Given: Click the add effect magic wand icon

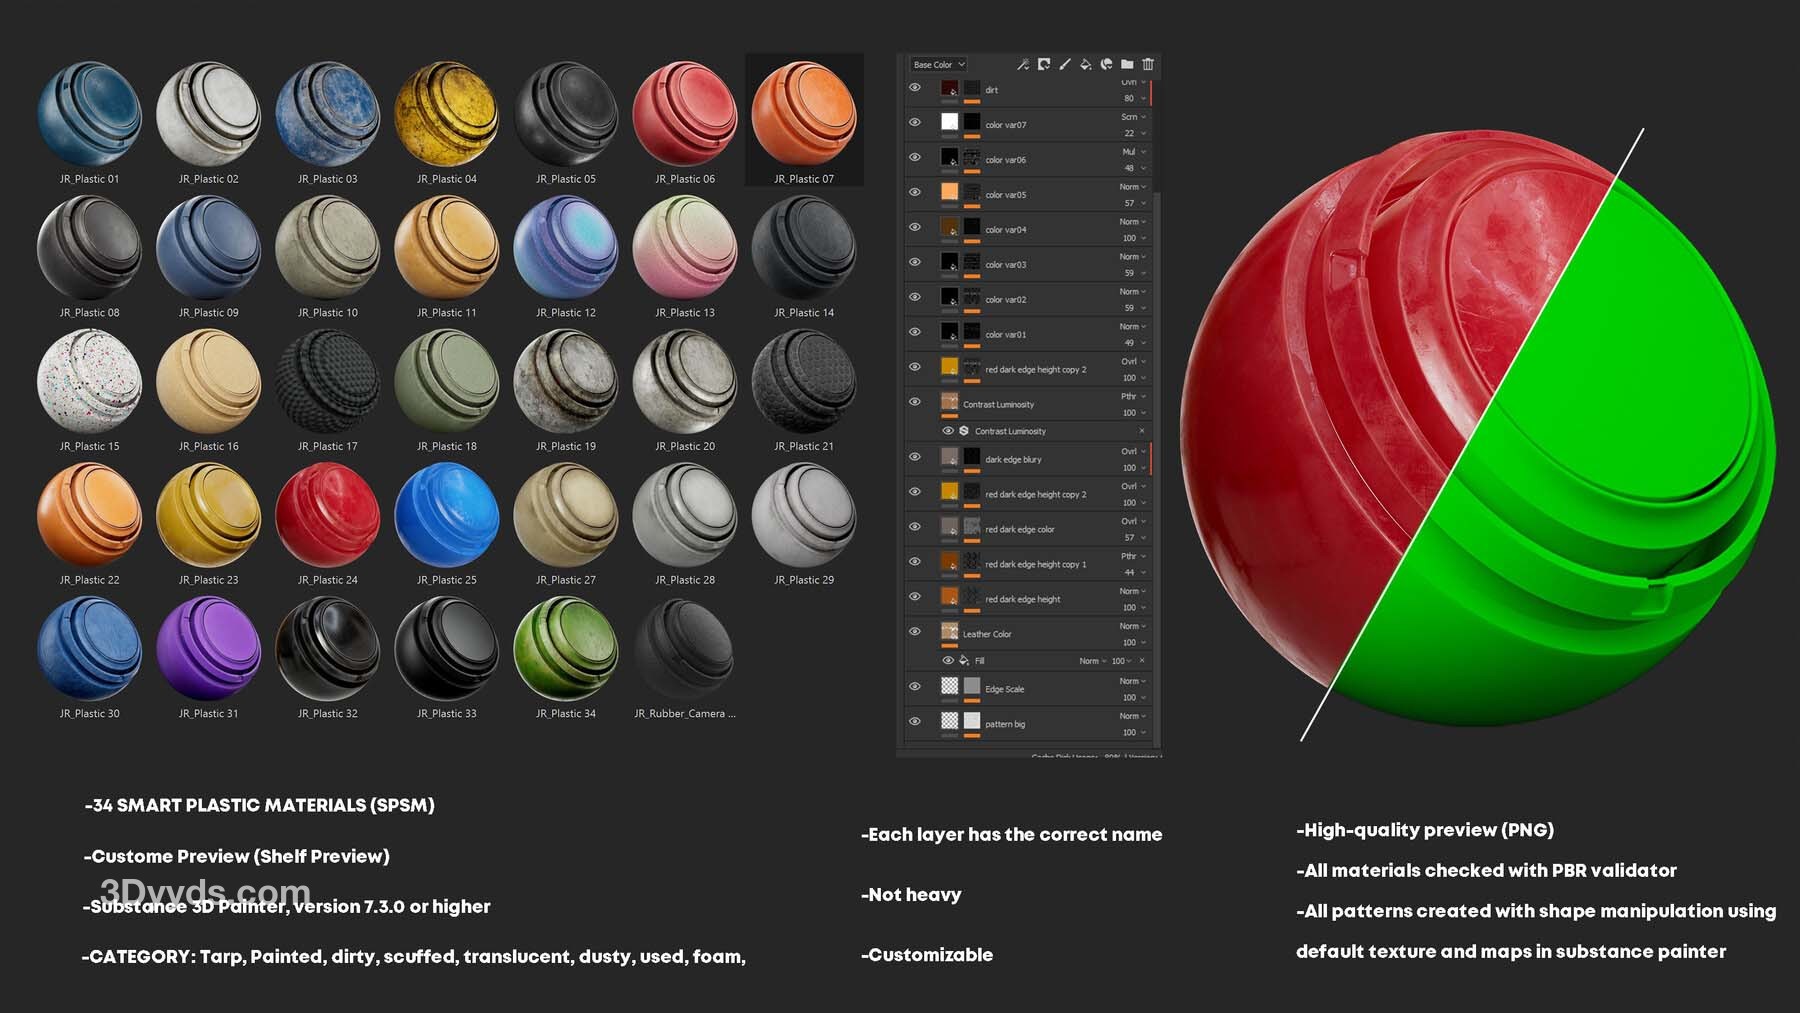Looking at the screenshot, I should coord(1023,64).
